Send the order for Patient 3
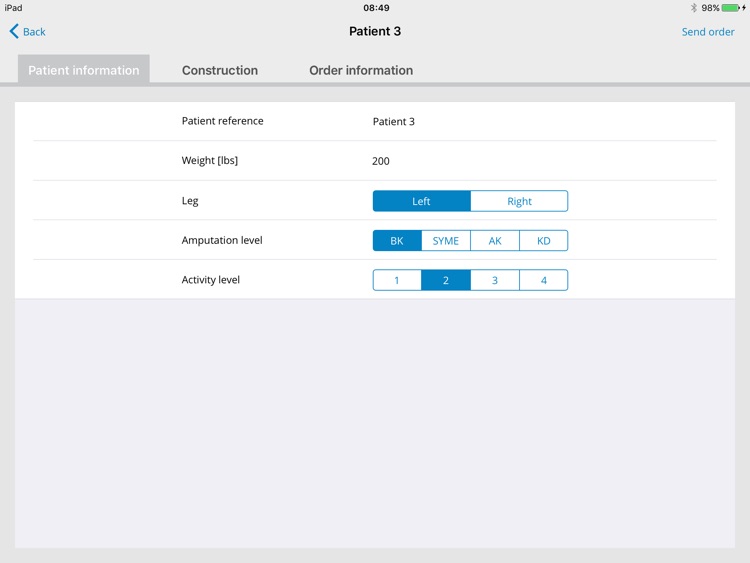The width and height of the screenshot is (750, 563). click(708, 32)
